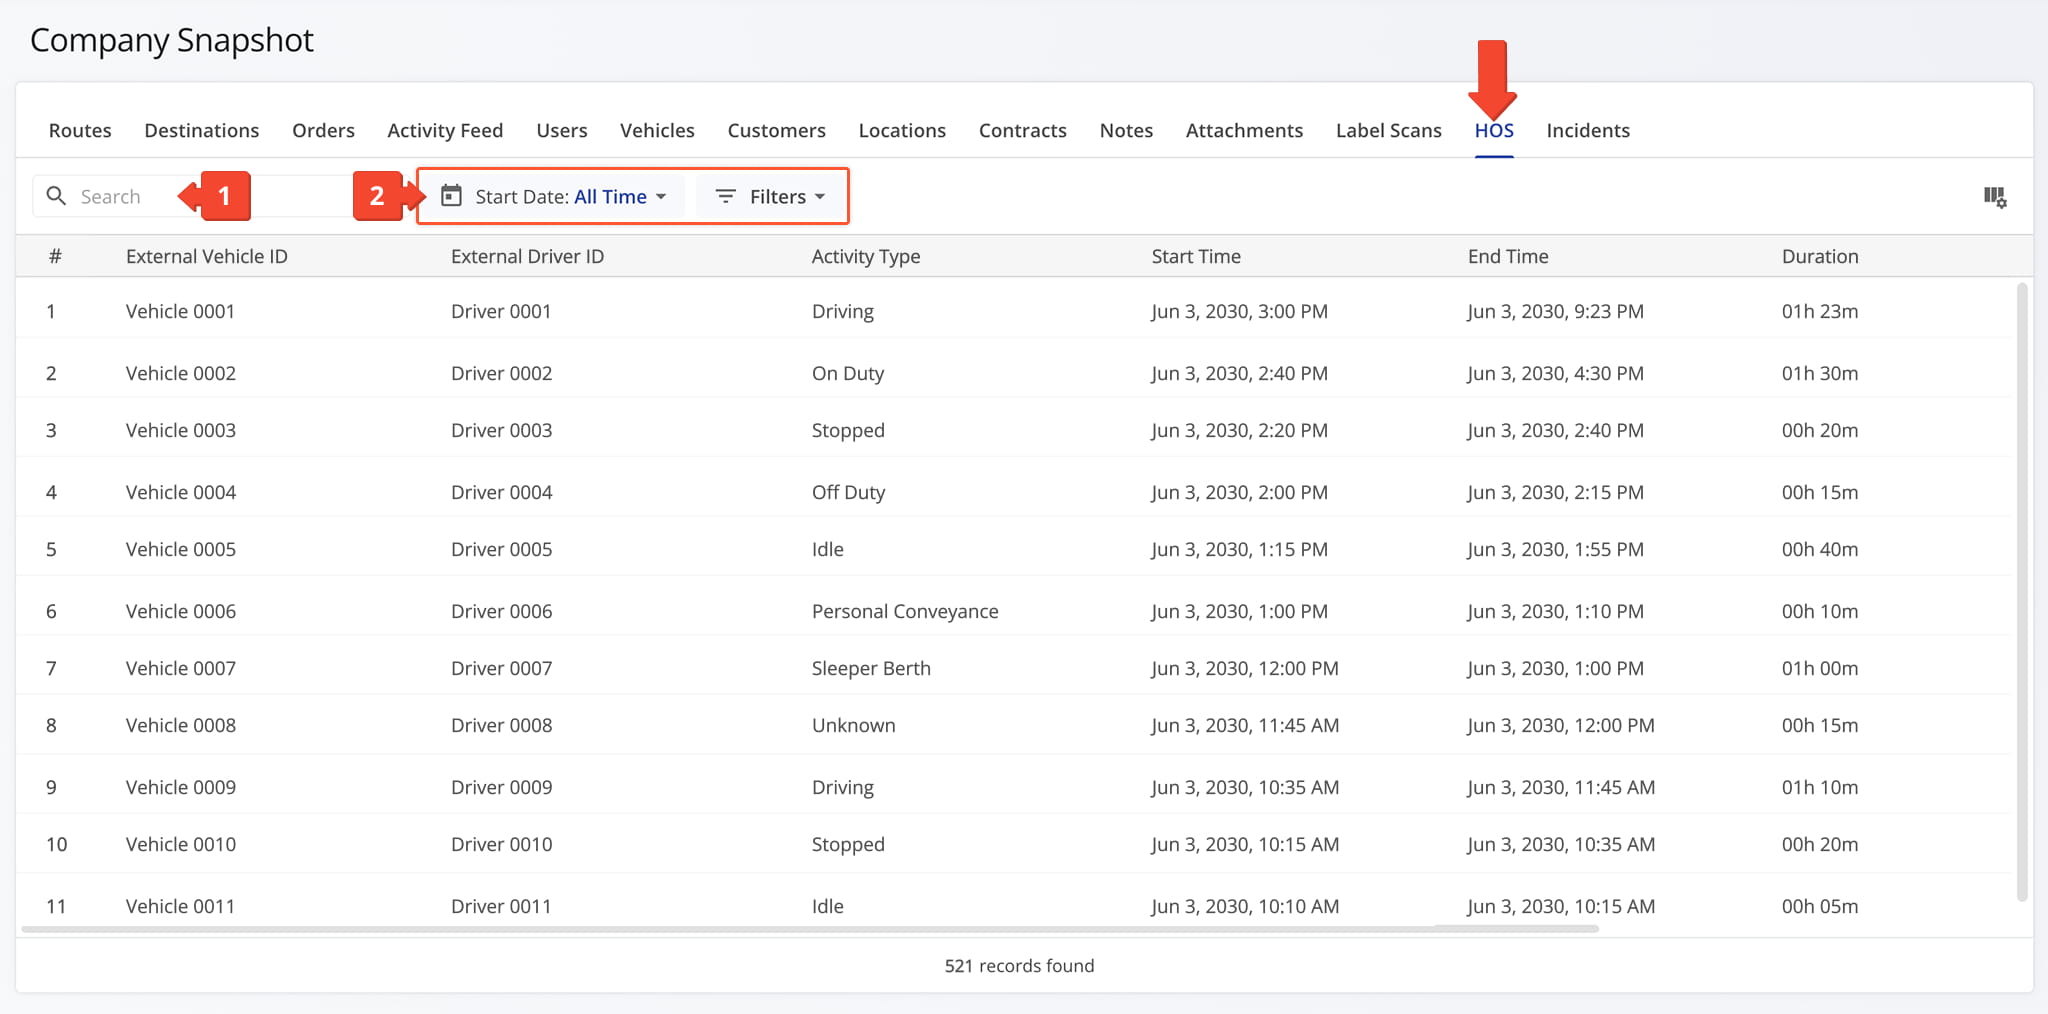This screenshot has height=1014, width=2048.
Task: Click the Vehicle 0004 cell
Action: [181, 492]
